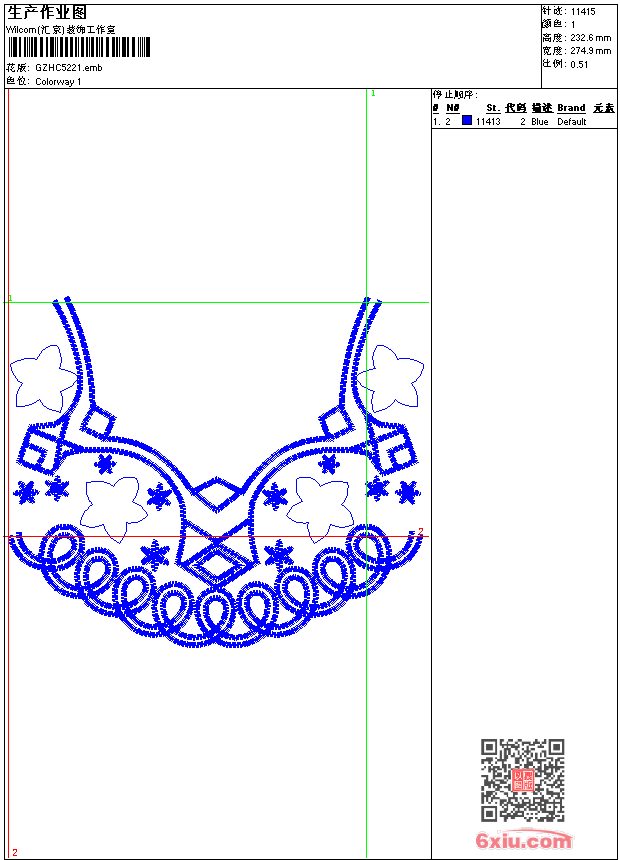Click the file name "GZHC5221.emb"
This screenshot has height=860, width=620.
click(69, 68)
